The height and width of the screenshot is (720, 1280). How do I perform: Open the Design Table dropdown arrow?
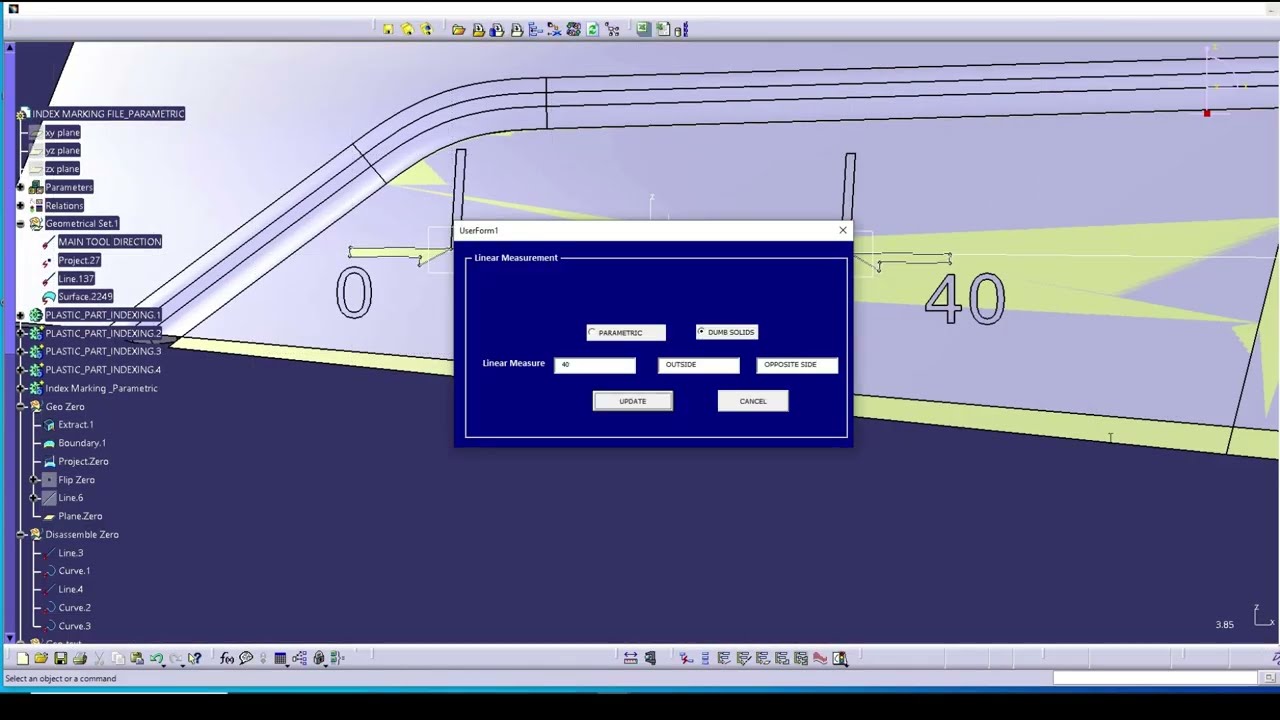point(287,665)
